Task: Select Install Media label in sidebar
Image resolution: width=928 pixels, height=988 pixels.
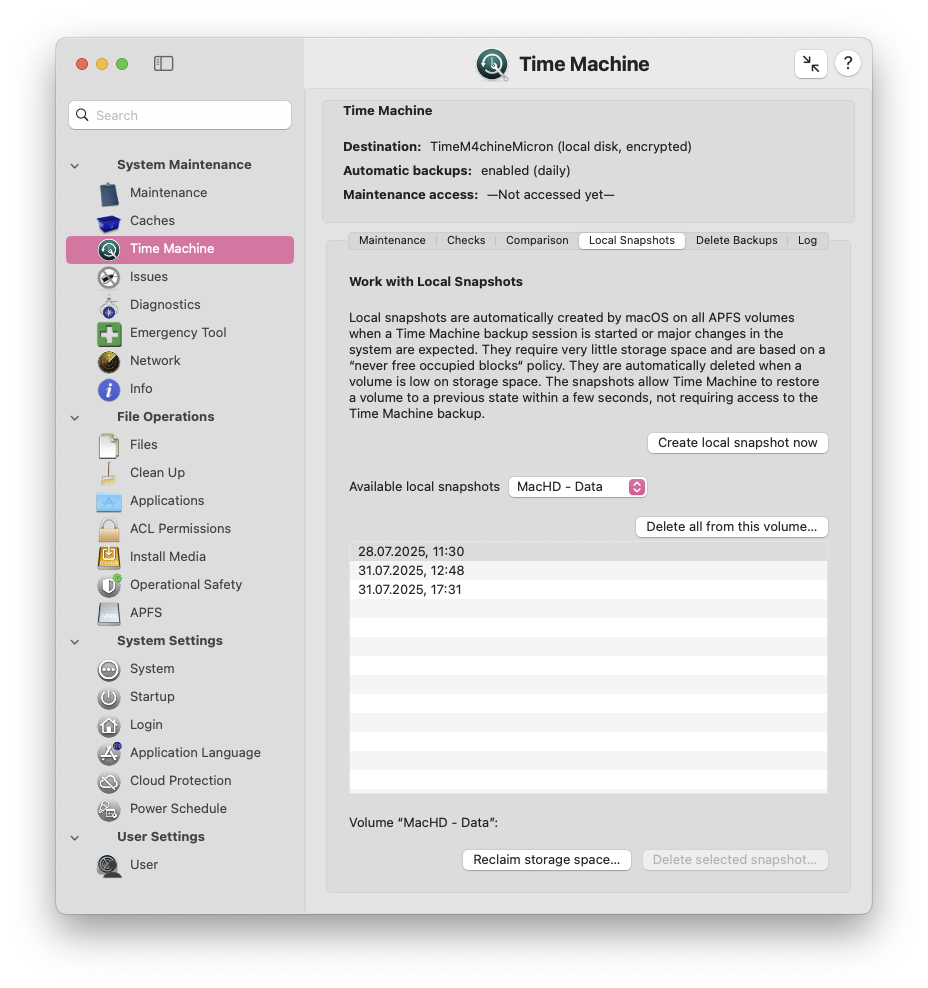Action: click(168, 557)
